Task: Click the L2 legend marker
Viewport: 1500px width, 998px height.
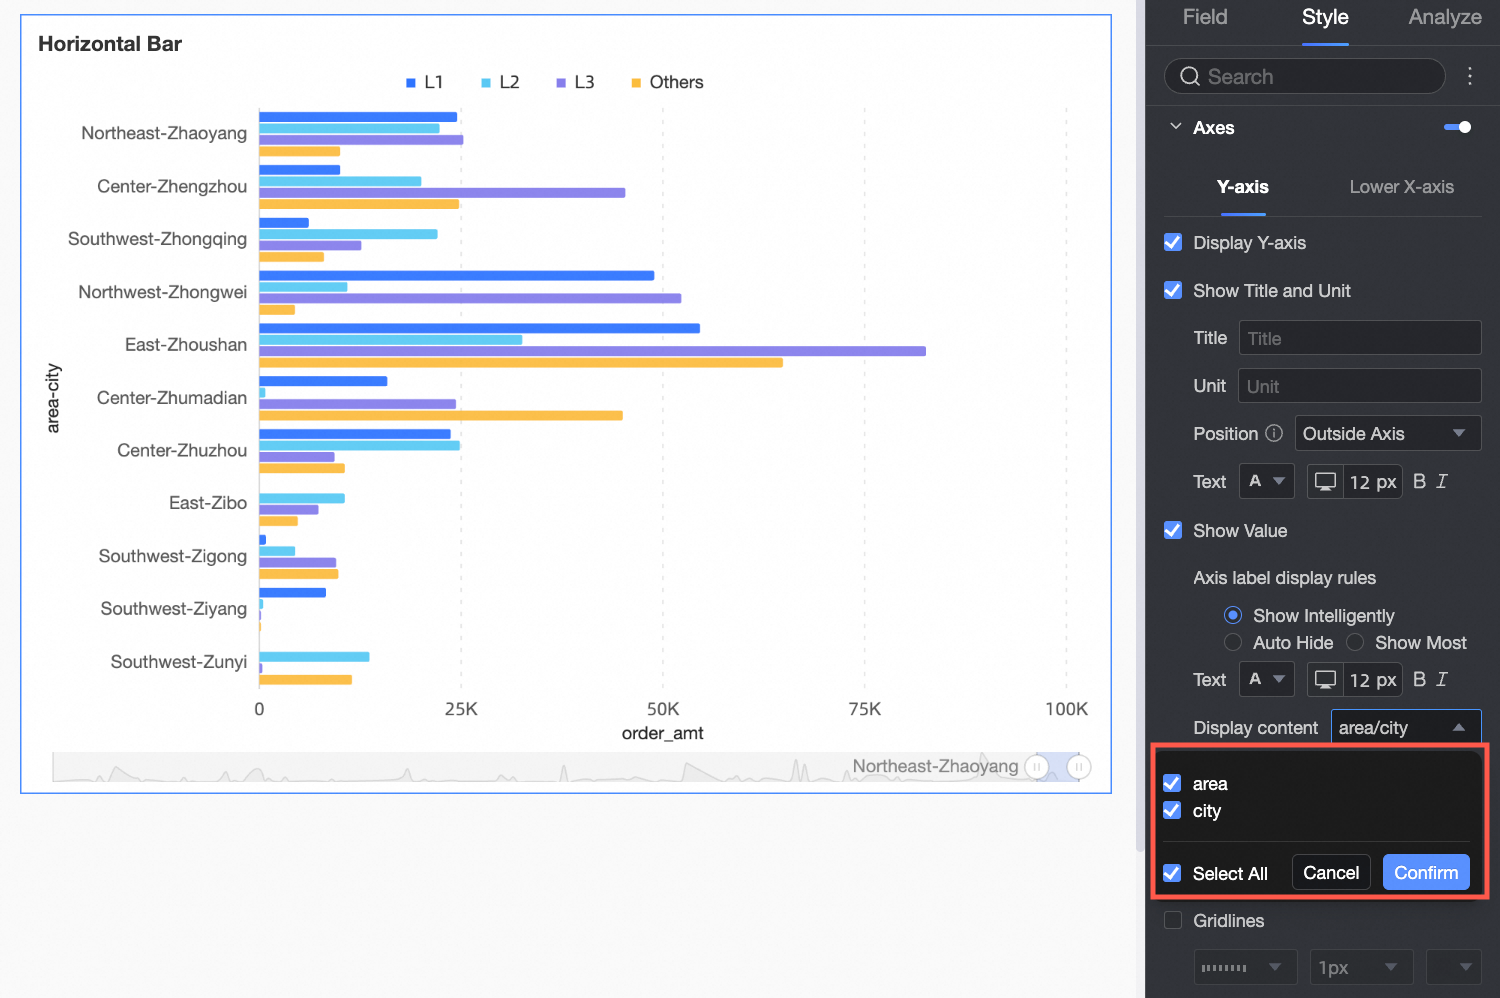Action: 486,83
